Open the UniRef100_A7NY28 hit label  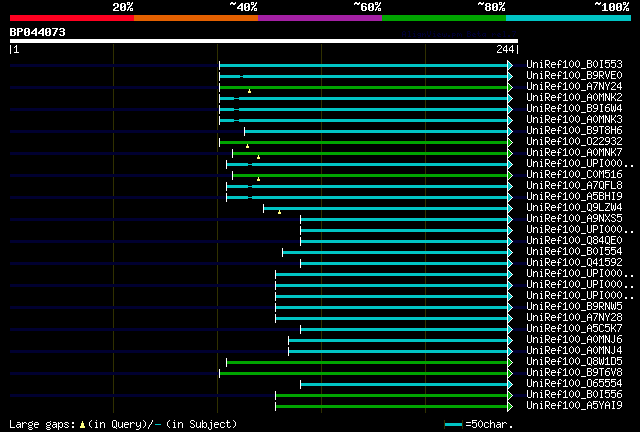tap(574, 318)
